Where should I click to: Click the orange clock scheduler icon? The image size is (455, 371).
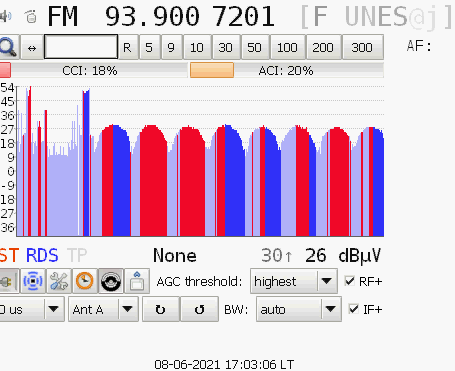(85, 281)
